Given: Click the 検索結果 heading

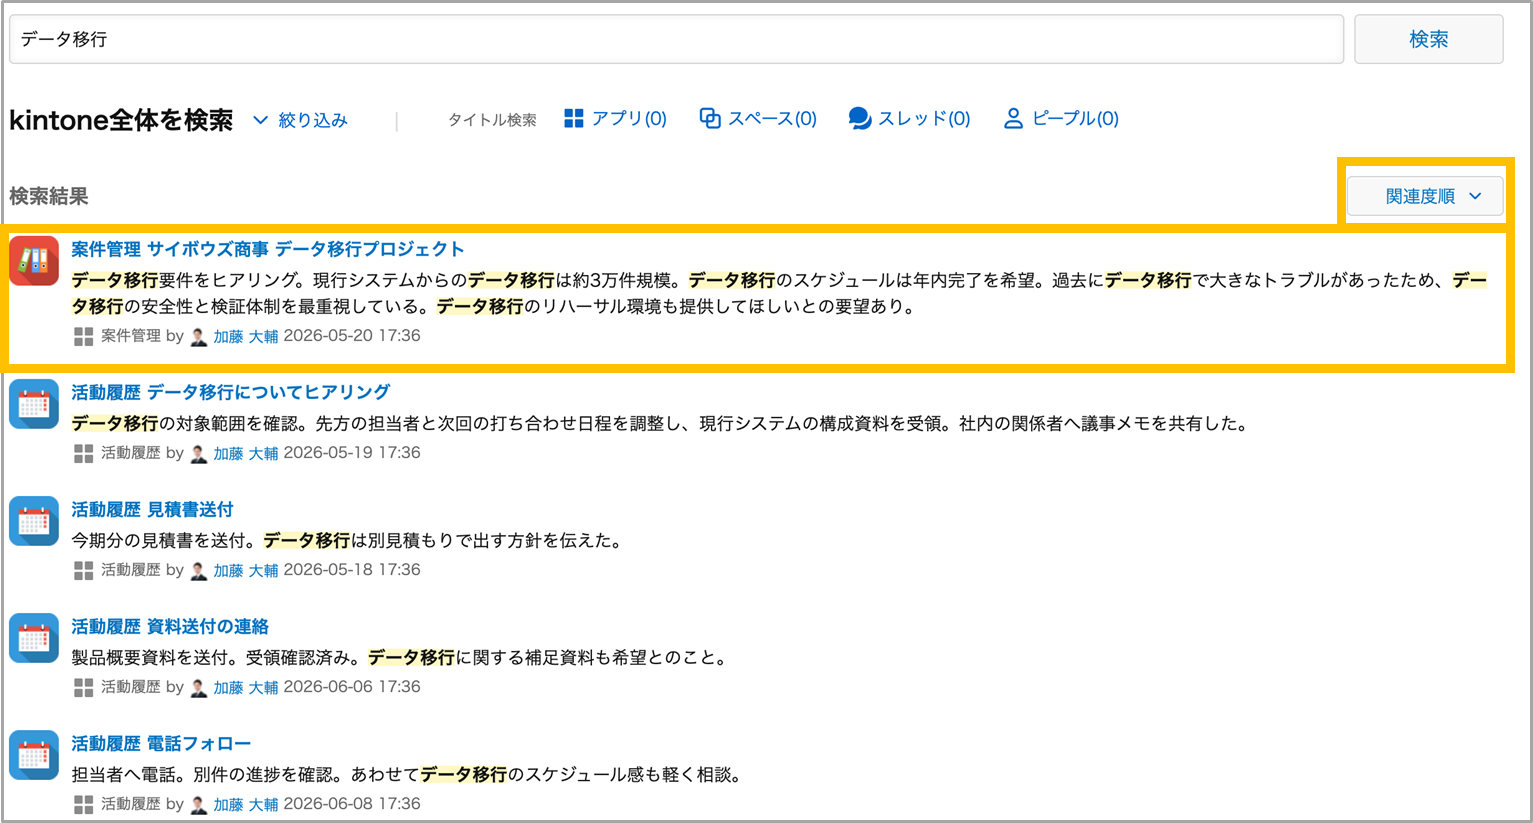Looking at the screenshot, I should click(49, 196).
